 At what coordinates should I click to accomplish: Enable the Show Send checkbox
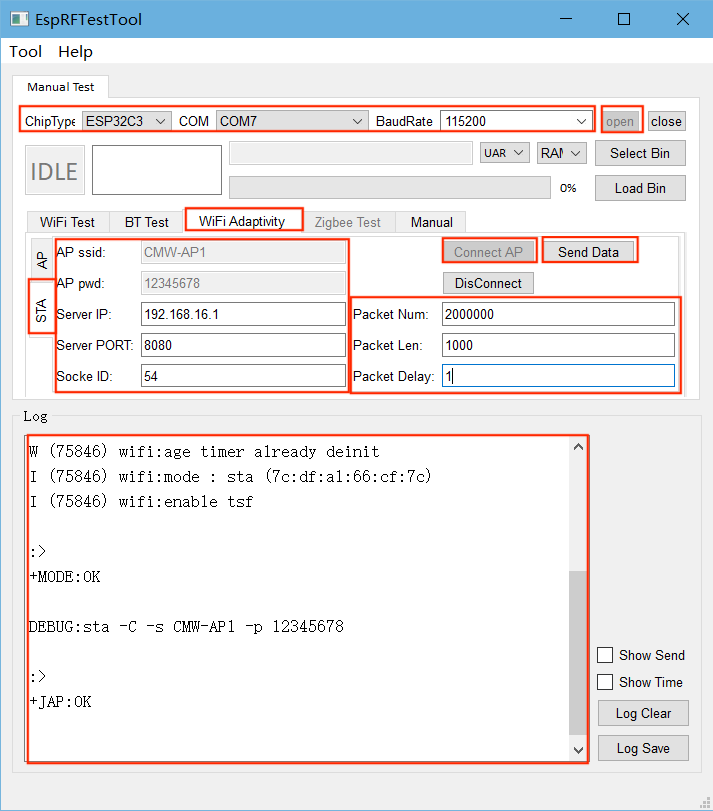605,655
